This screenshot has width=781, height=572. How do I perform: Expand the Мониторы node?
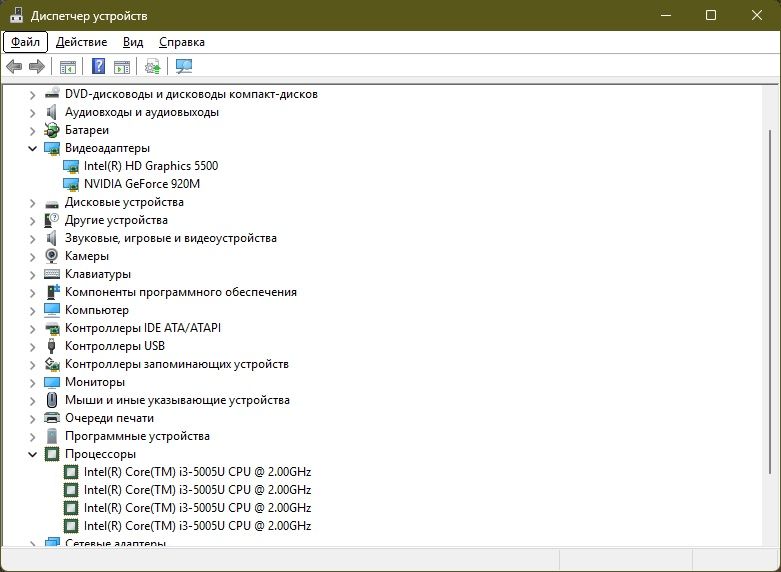coord(32,382)
